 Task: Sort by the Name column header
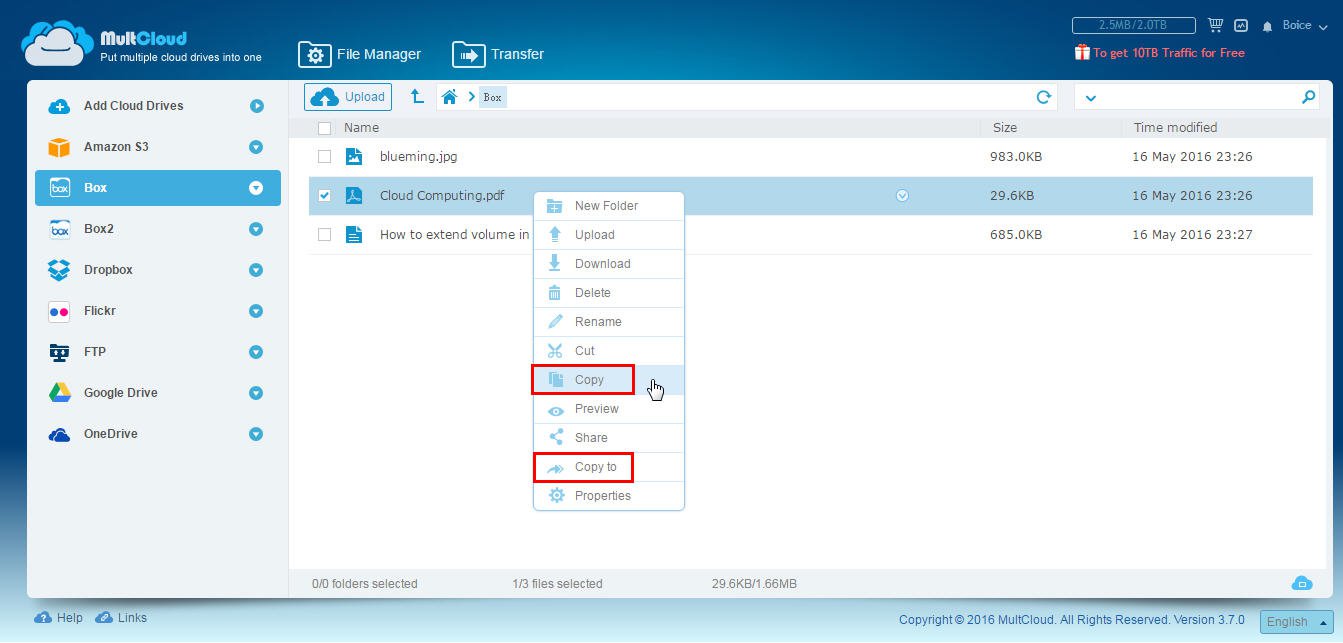pos(361,128)
